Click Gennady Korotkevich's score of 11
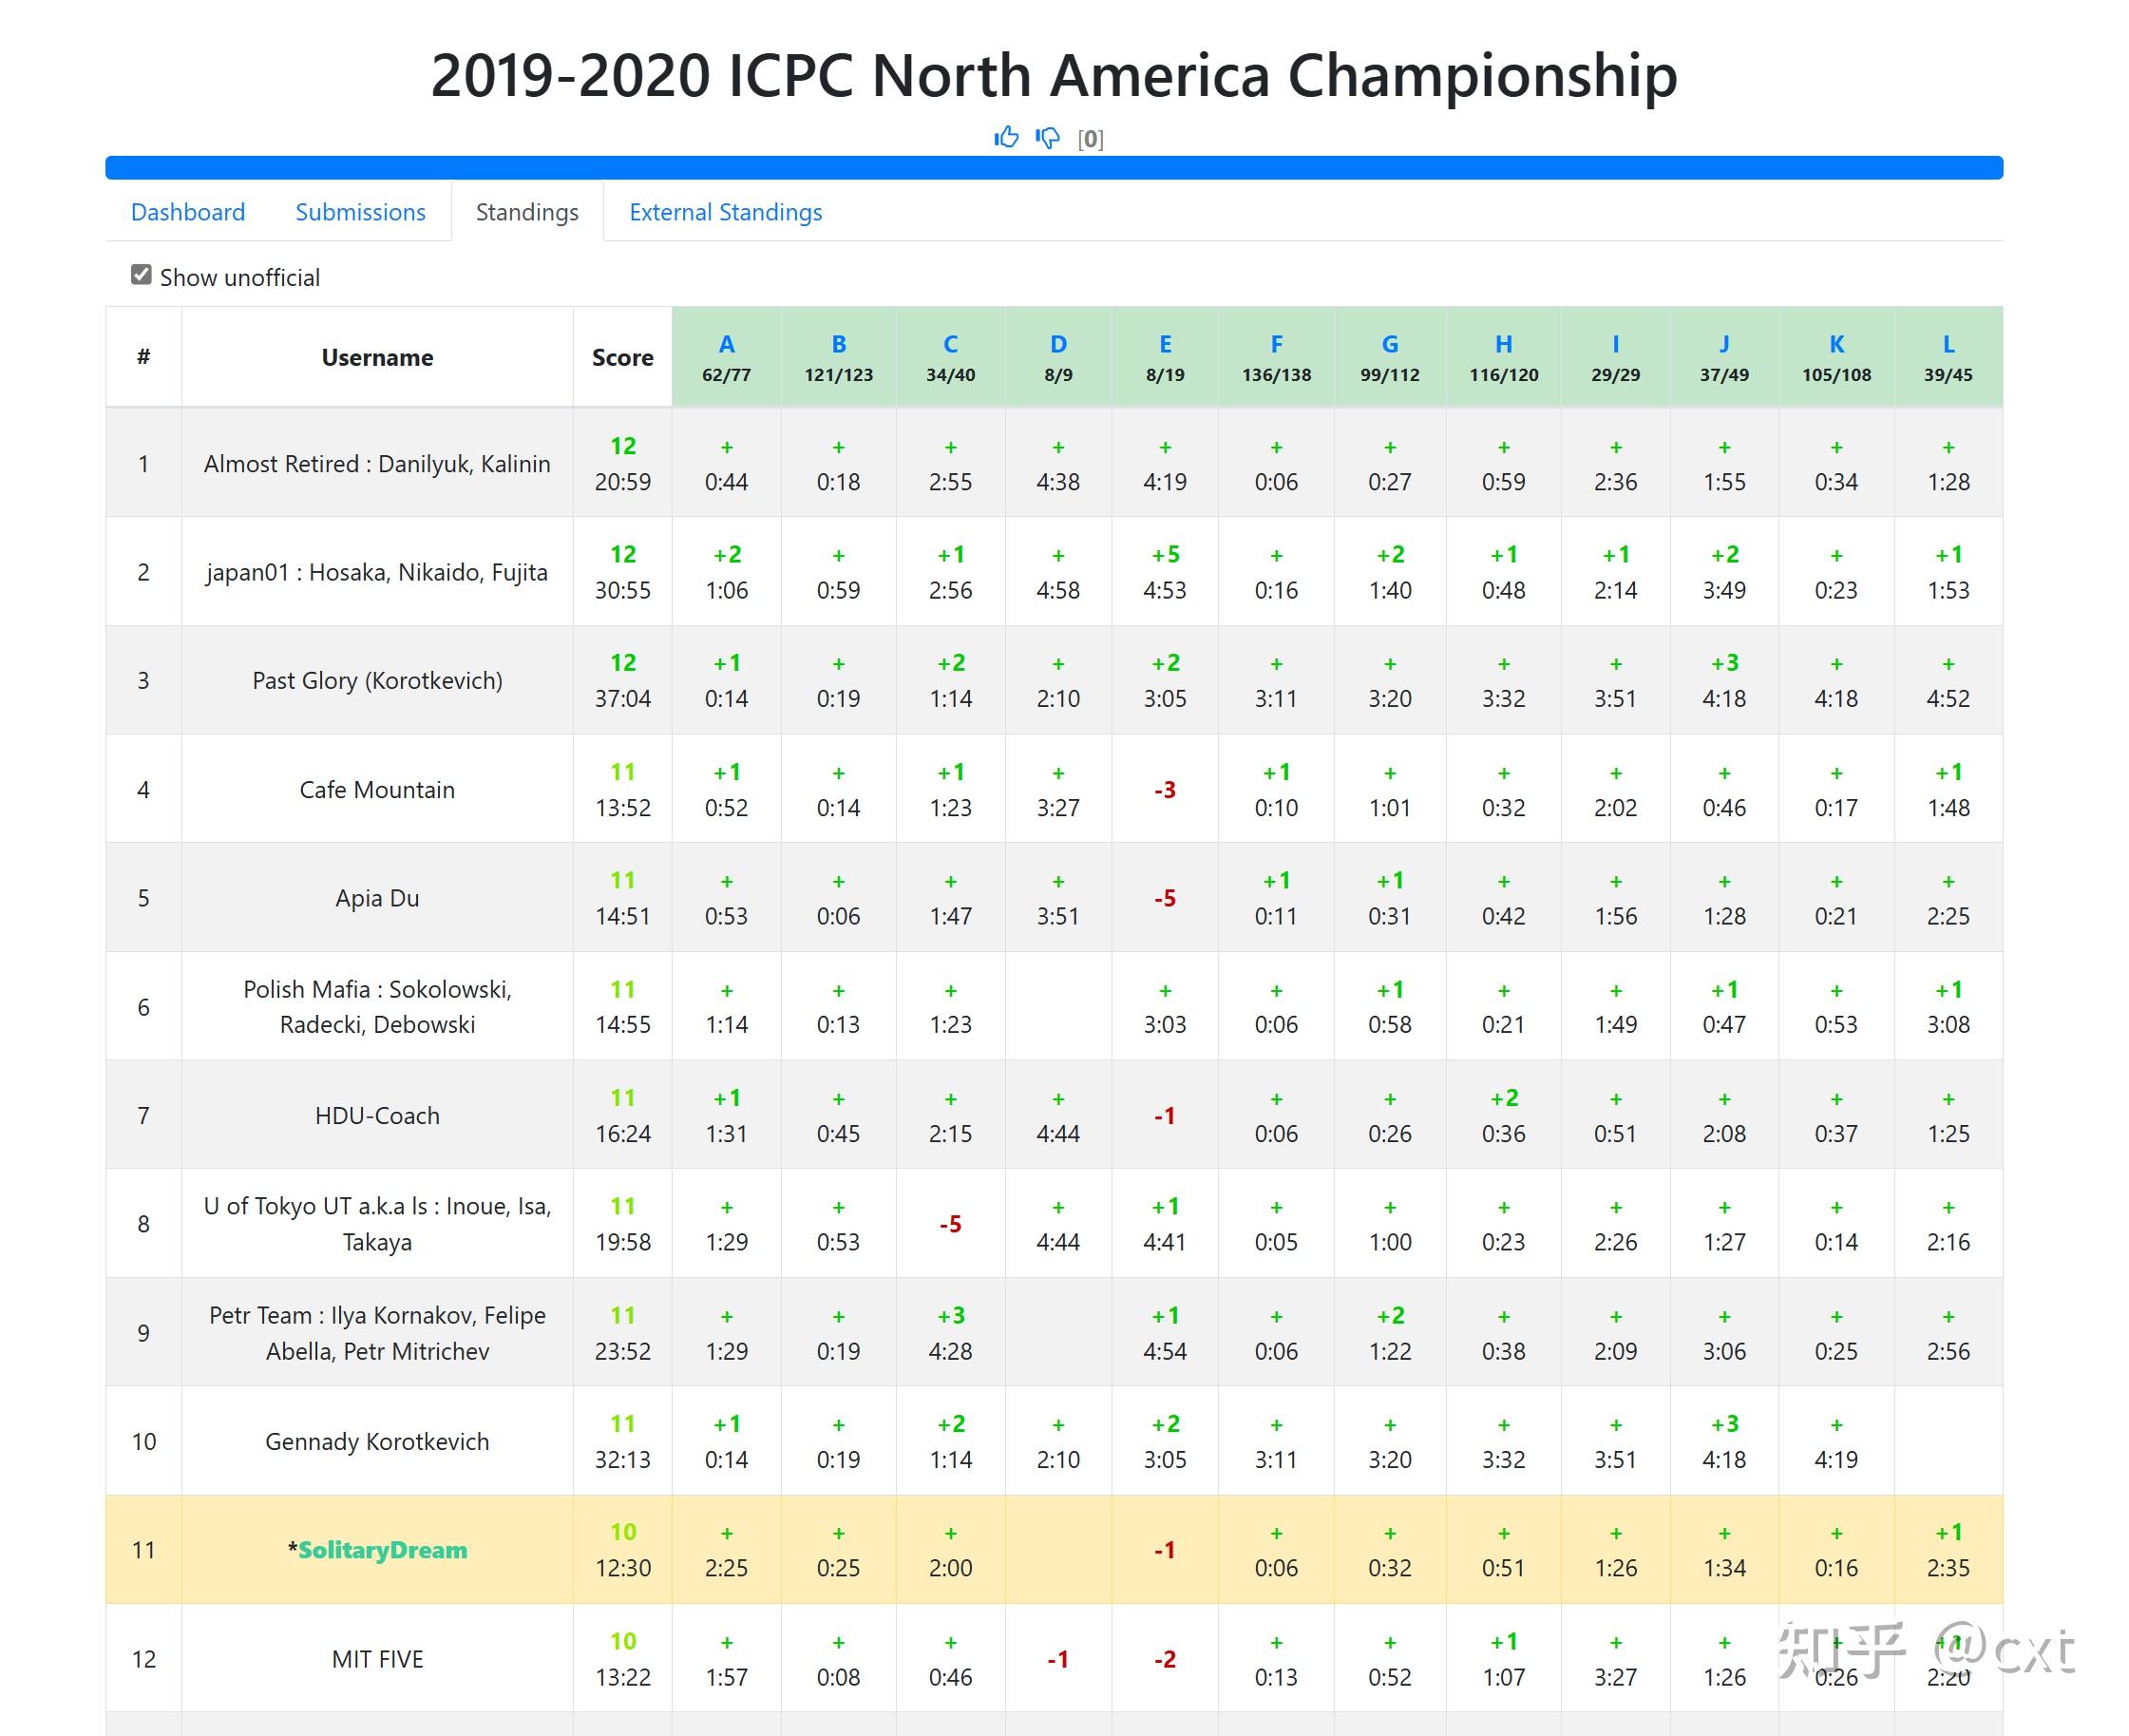The width and height of the screenshot is (2129, 1736). (622, 1423)
